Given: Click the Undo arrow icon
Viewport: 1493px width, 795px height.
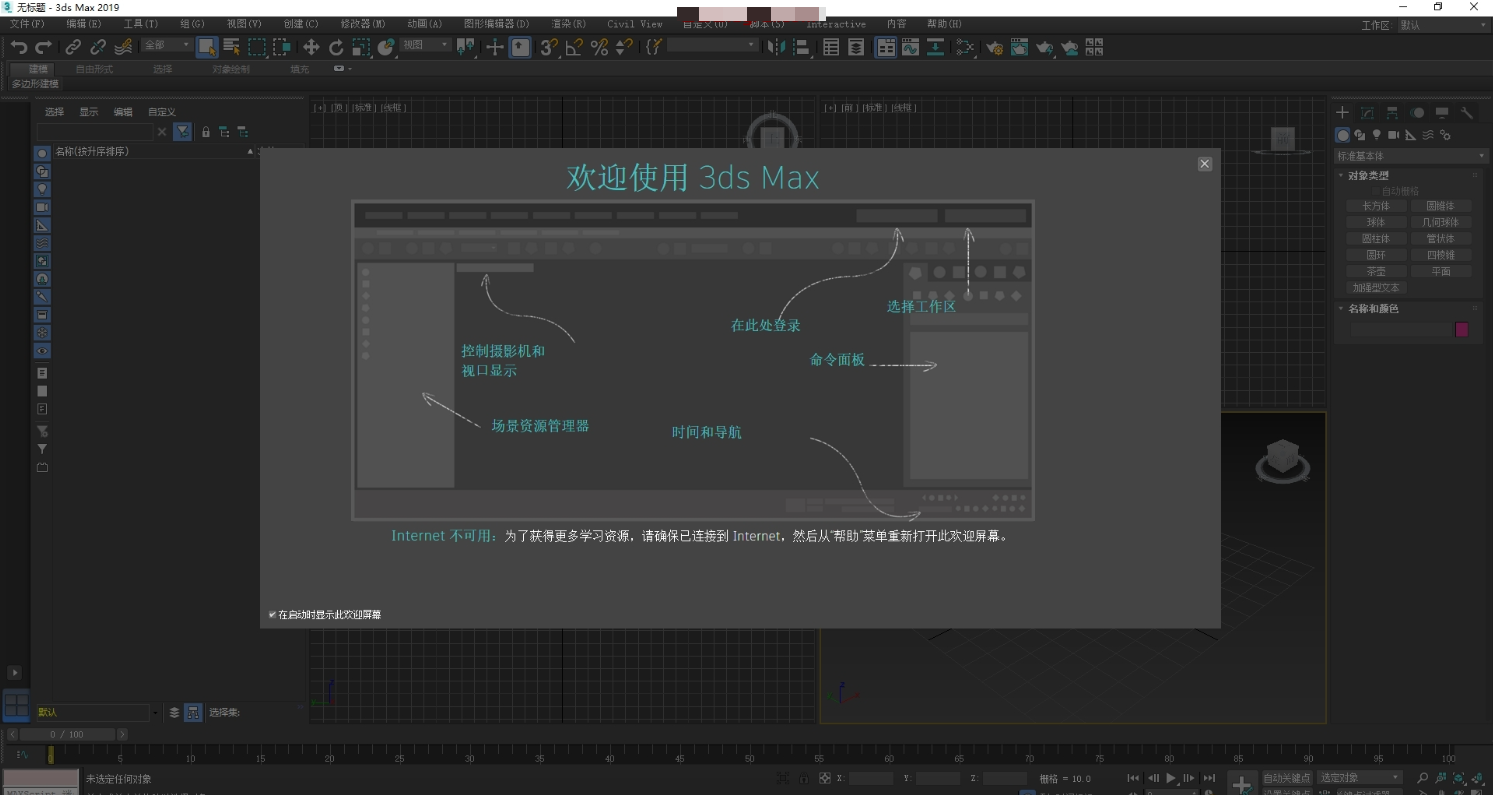Looking at the screenshot, I should (x=19, y=47).
